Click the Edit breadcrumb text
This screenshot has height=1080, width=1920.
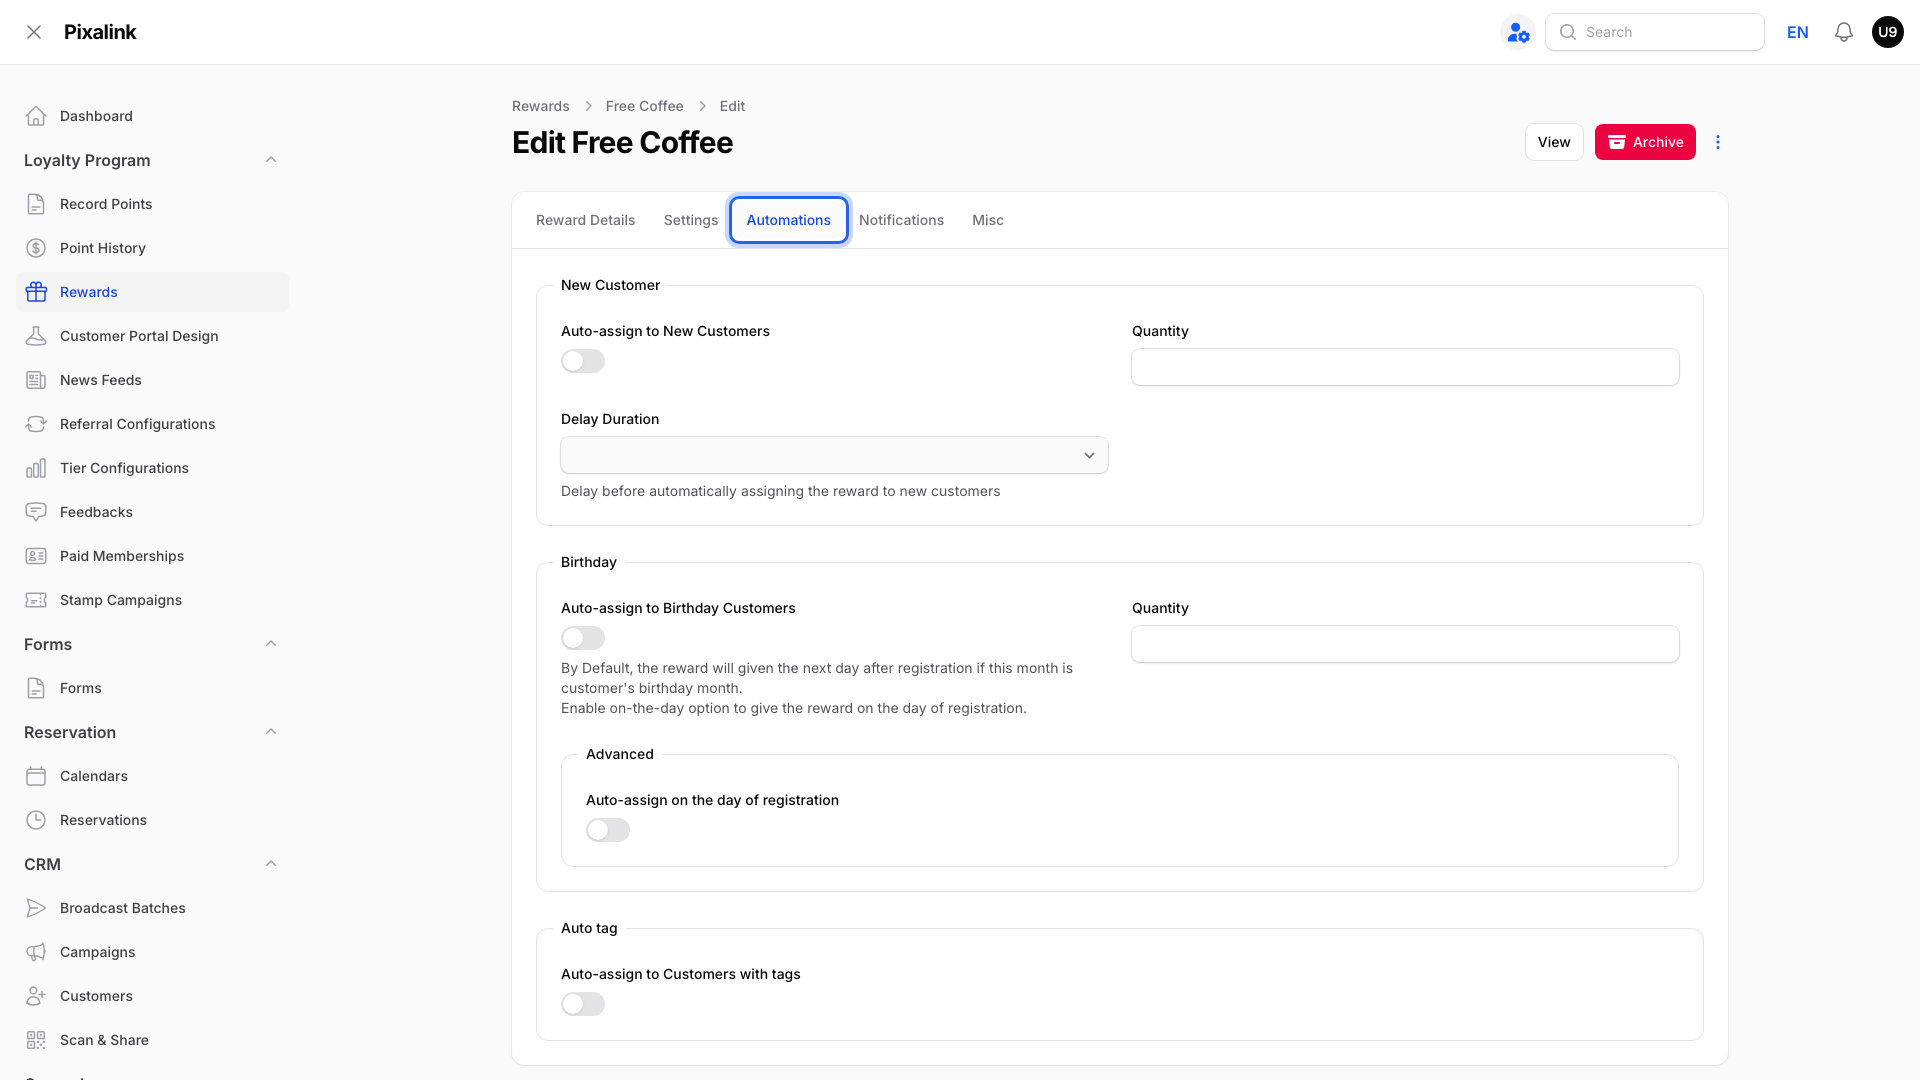pyautogui.click(x=732, y=106)
